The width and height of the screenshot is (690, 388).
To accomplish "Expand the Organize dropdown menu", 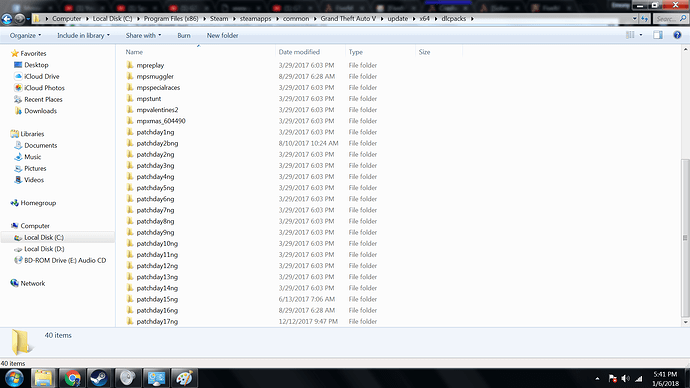I will [x=25, y=35].
